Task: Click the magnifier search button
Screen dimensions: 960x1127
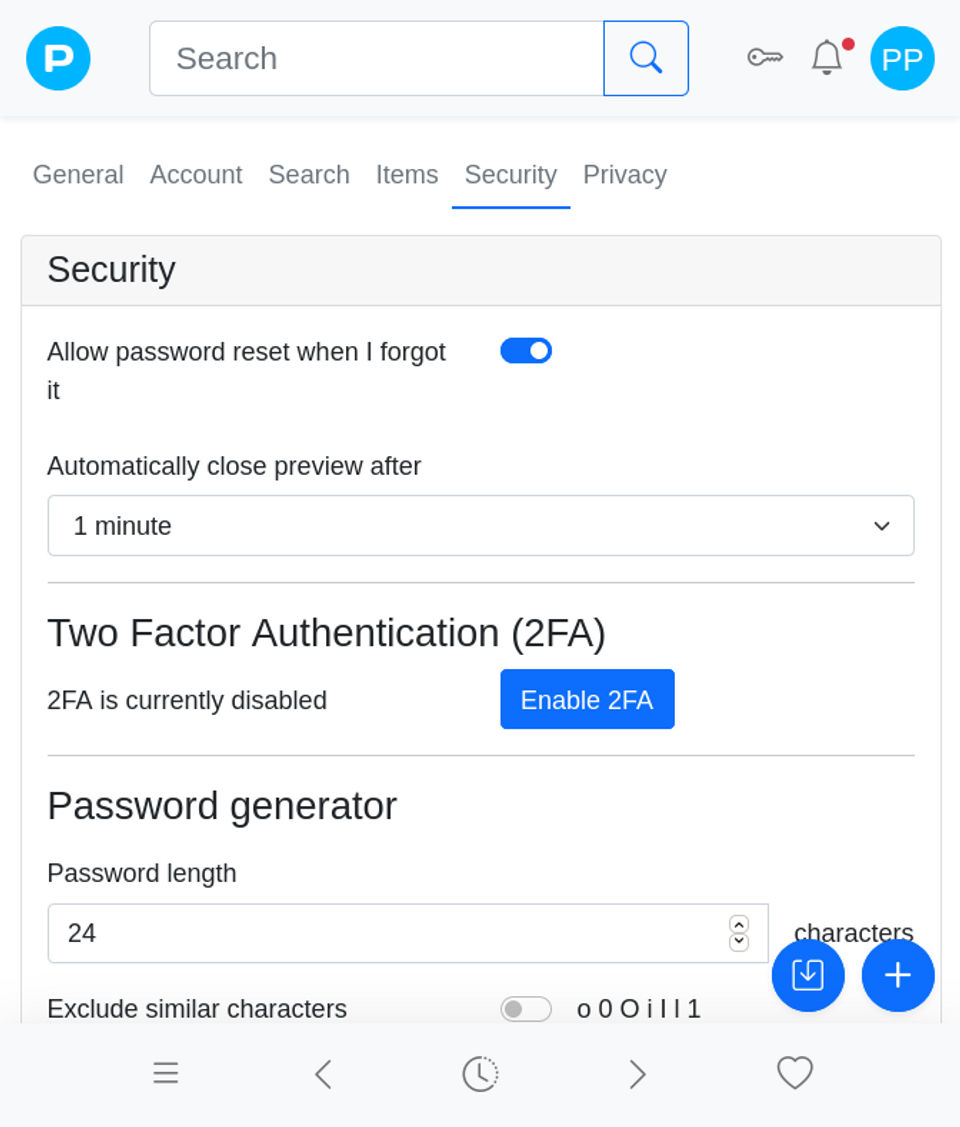Action: [646, 58]
